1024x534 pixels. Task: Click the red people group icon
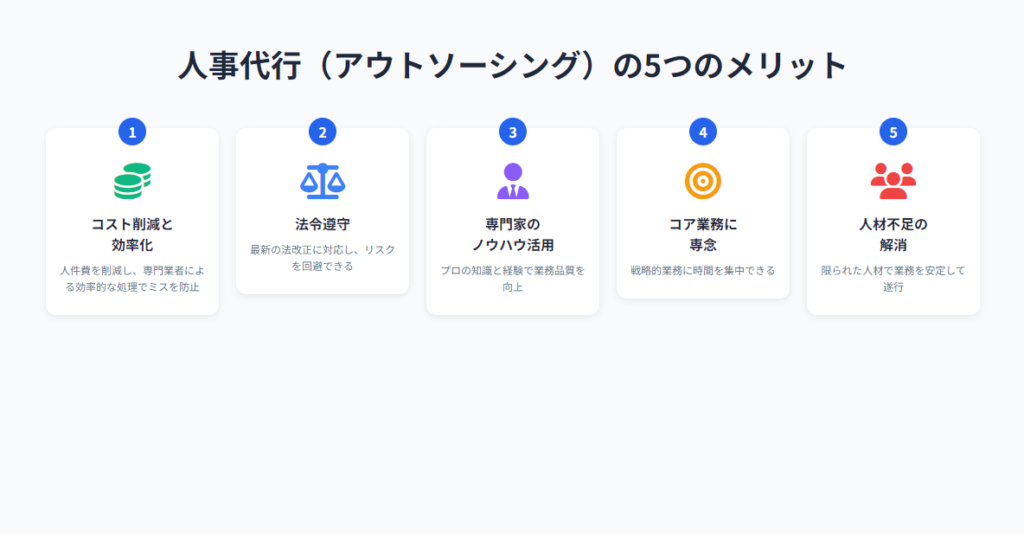tap(893, 181)
